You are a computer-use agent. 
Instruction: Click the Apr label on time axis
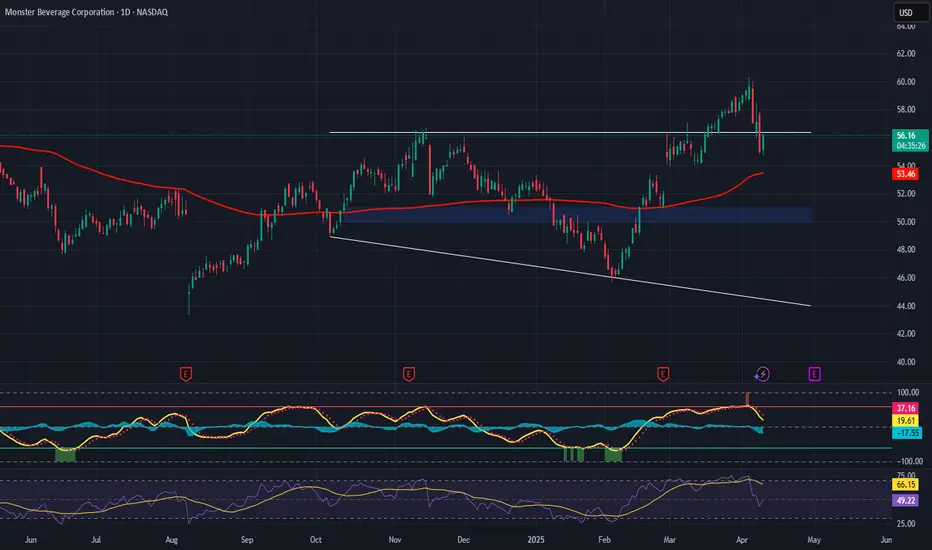(742, 540)
